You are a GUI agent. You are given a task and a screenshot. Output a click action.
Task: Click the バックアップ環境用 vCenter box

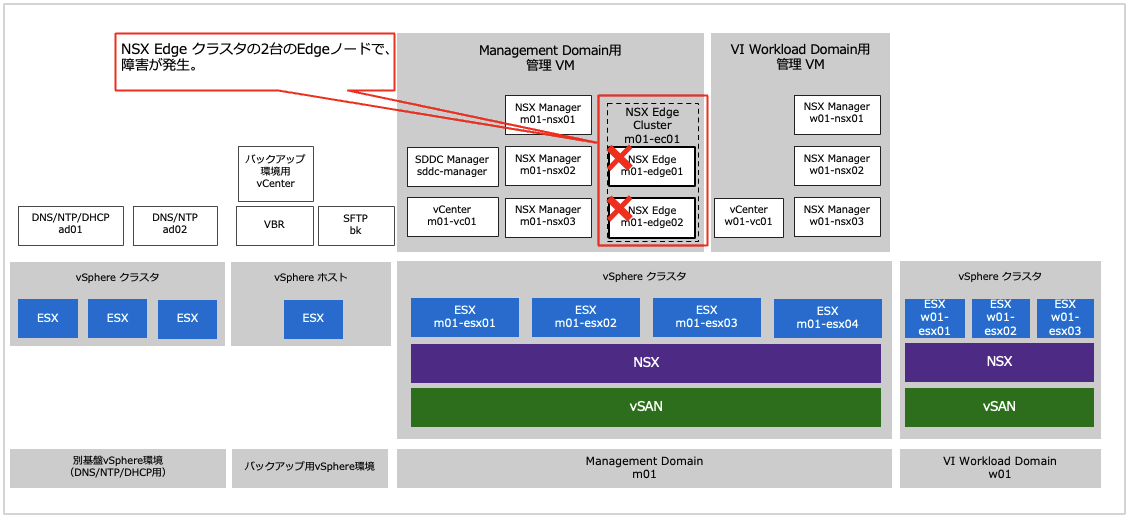pyautogui.click(x=276, y=175)
